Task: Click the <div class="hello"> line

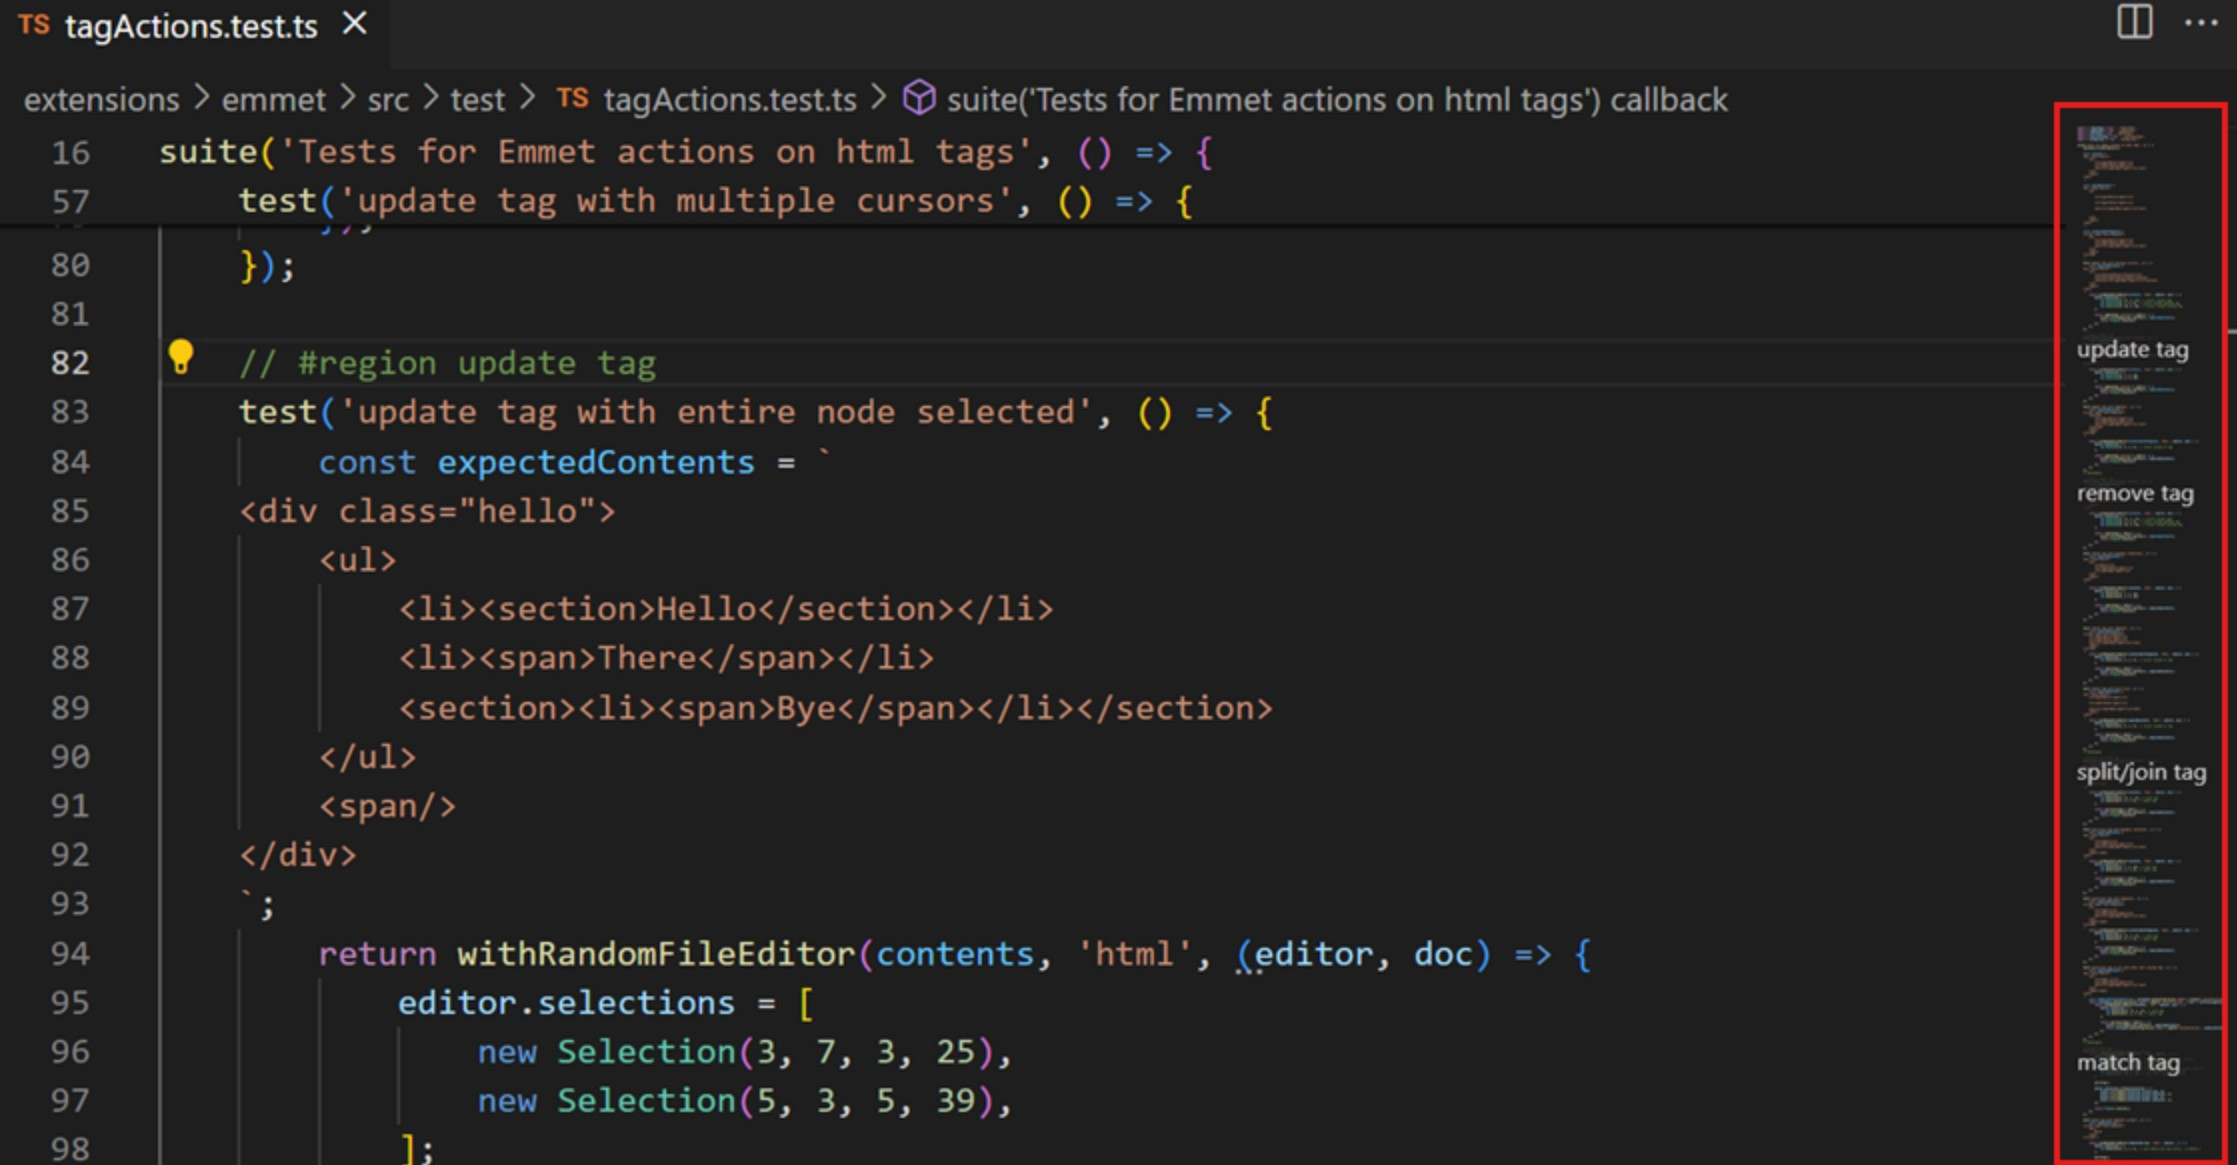Action: [427, 511]
